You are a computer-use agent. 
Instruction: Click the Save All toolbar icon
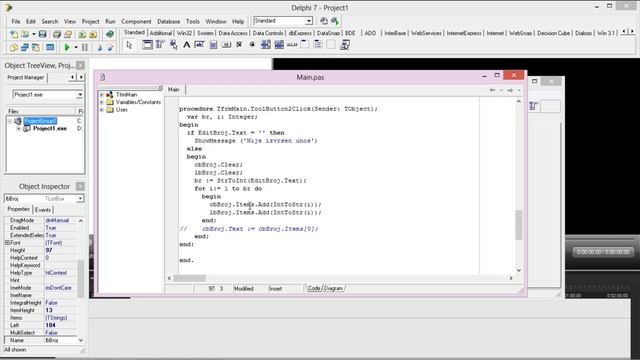(x=57, y=35)
